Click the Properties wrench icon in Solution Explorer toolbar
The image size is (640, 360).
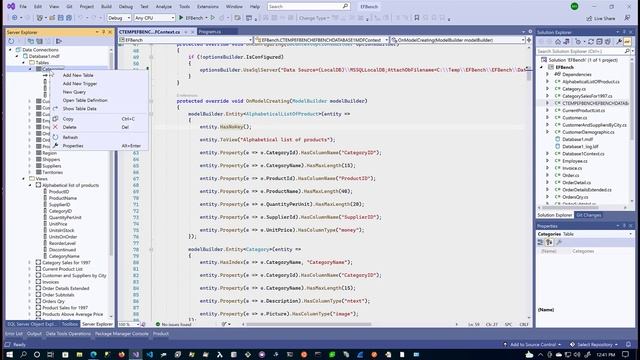619,42
